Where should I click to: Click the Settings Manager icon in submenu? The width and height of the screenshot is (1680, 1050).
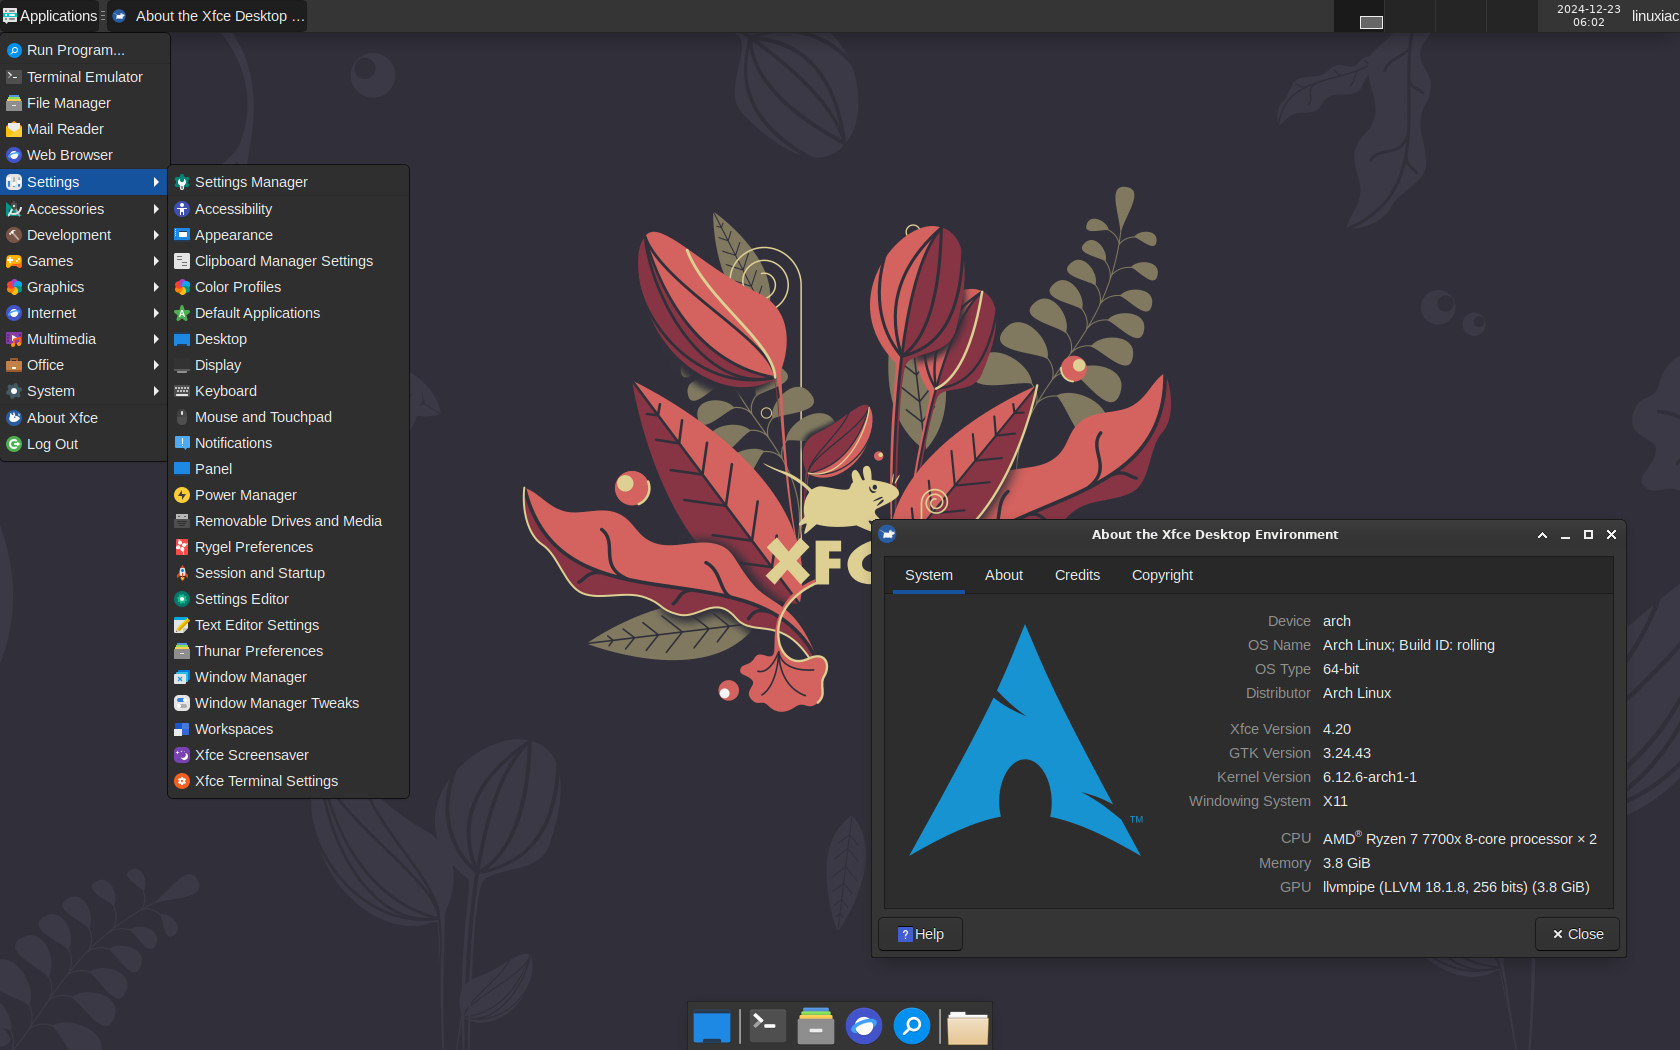pyautogui.click(x=182, y=182)
